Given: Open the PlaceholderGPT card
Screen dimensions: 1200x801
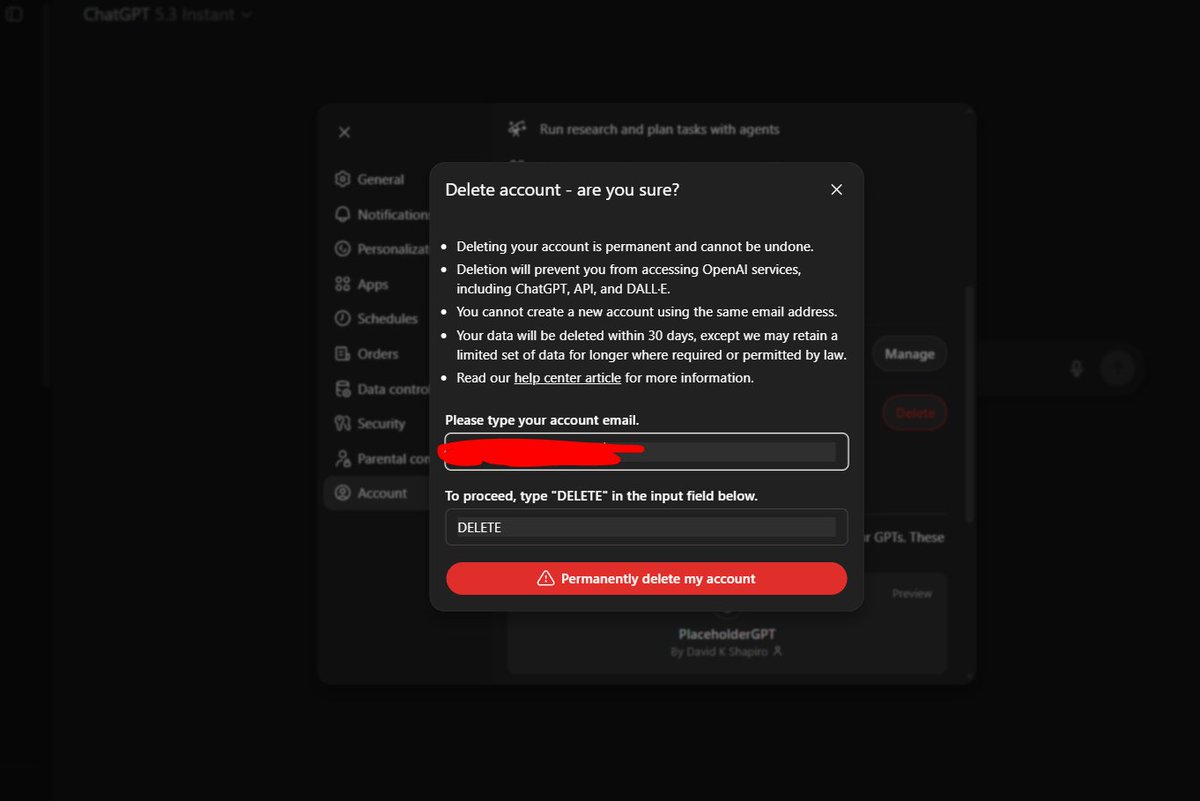Looking at the screenshot, I should click(727, 623).
